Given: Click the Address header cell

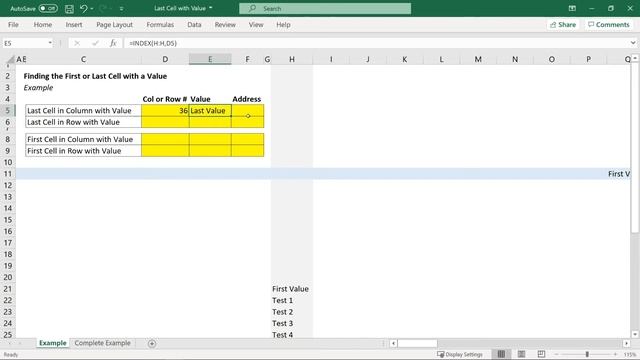Looking at the screenshot, I should point(247,99).
